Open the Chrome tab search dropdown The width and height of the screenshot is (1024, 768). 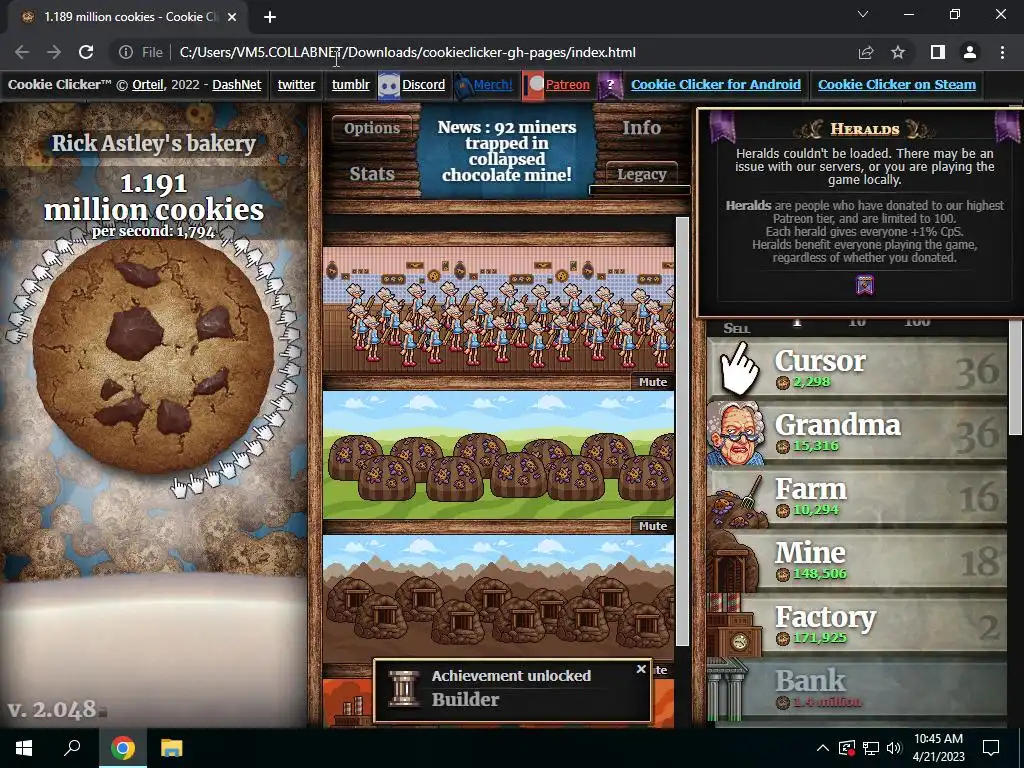(x=863, y=14)
